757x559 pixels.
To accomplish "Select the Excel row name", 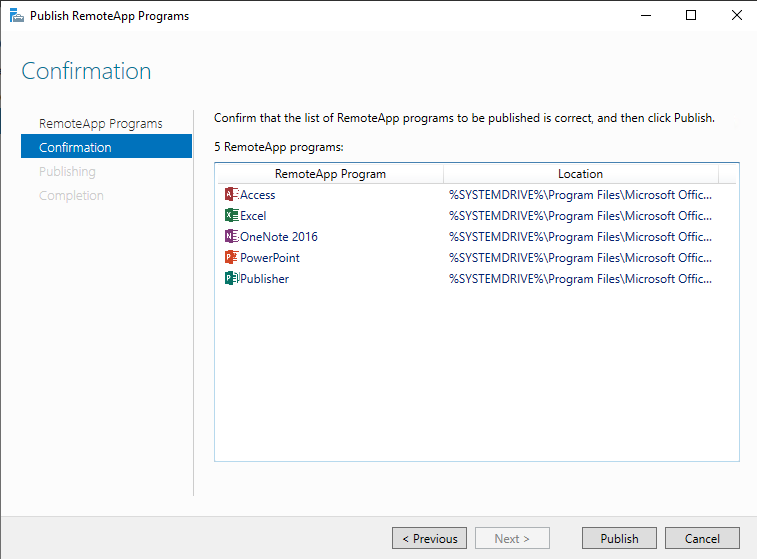I will click(253, 216).
